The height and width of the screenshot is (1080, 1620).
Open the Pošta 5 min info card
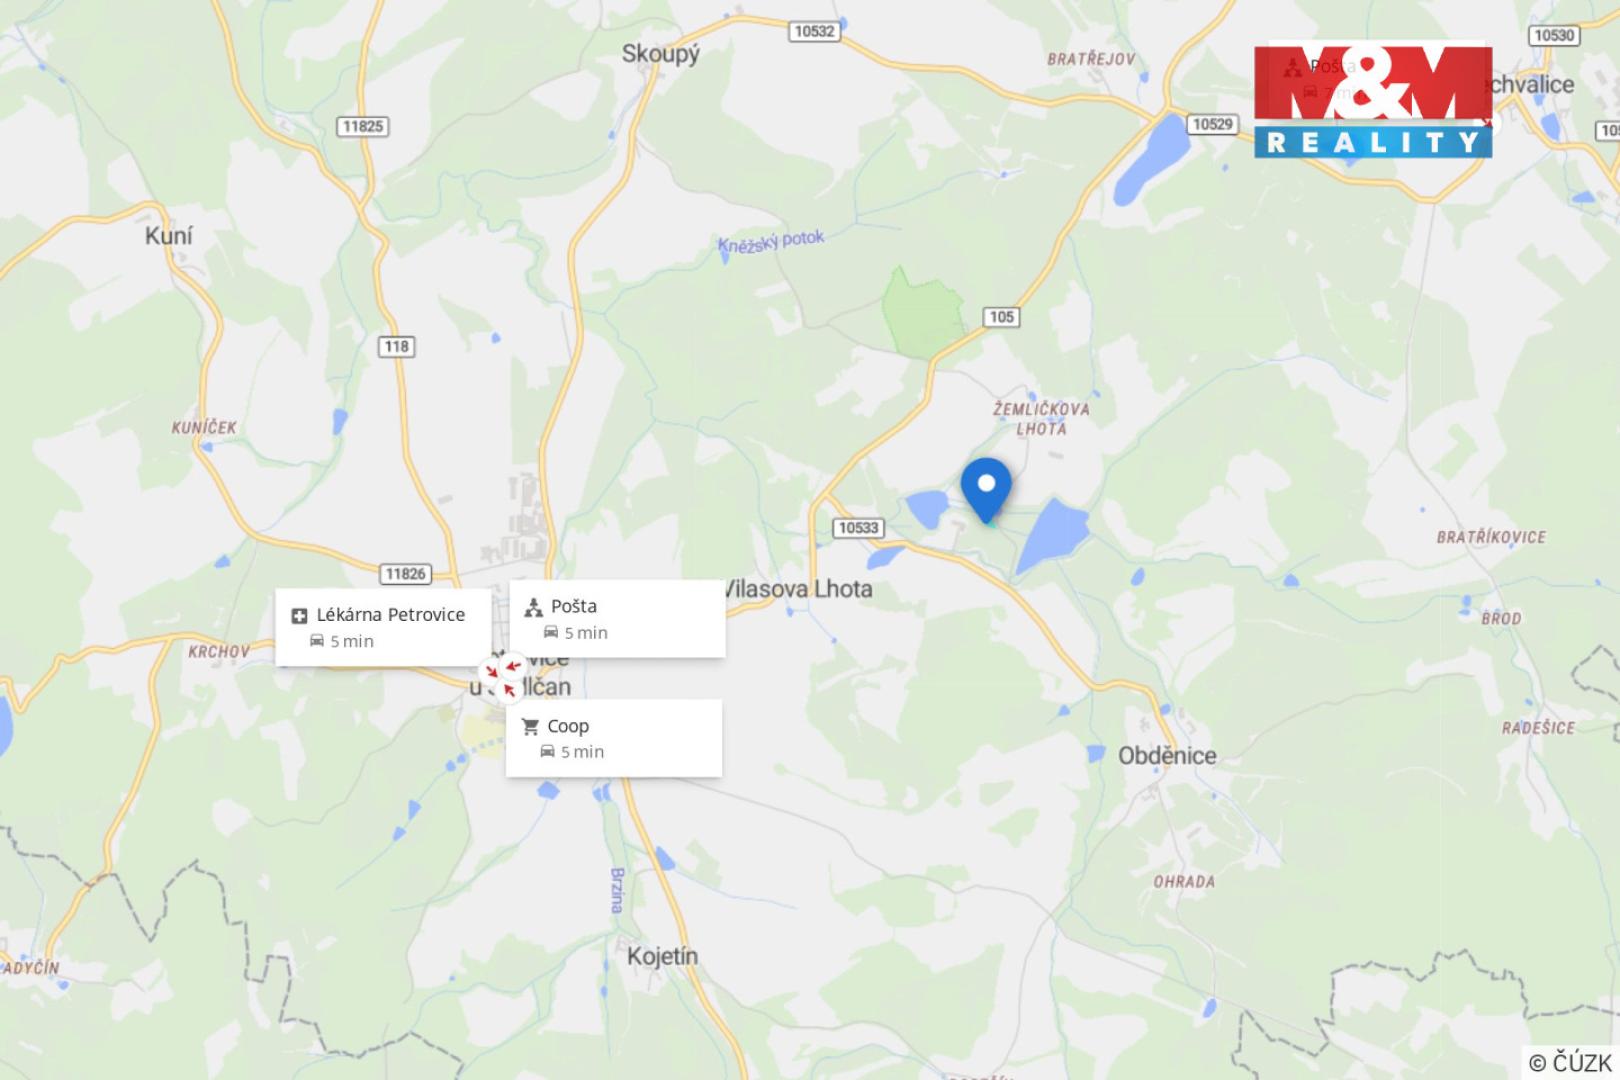point(617,618)
